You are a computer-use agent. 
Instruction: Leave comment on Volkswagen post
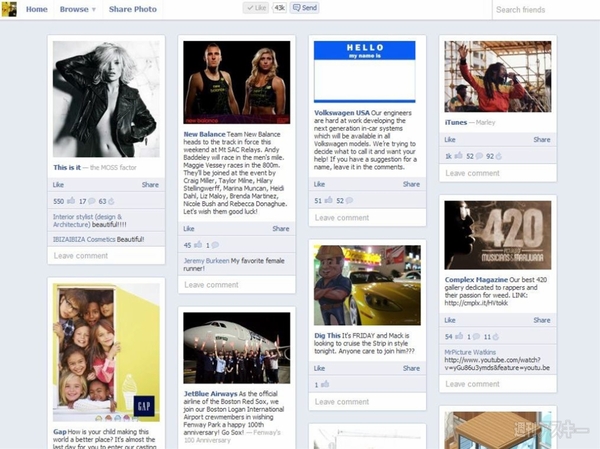coord(367,217)
